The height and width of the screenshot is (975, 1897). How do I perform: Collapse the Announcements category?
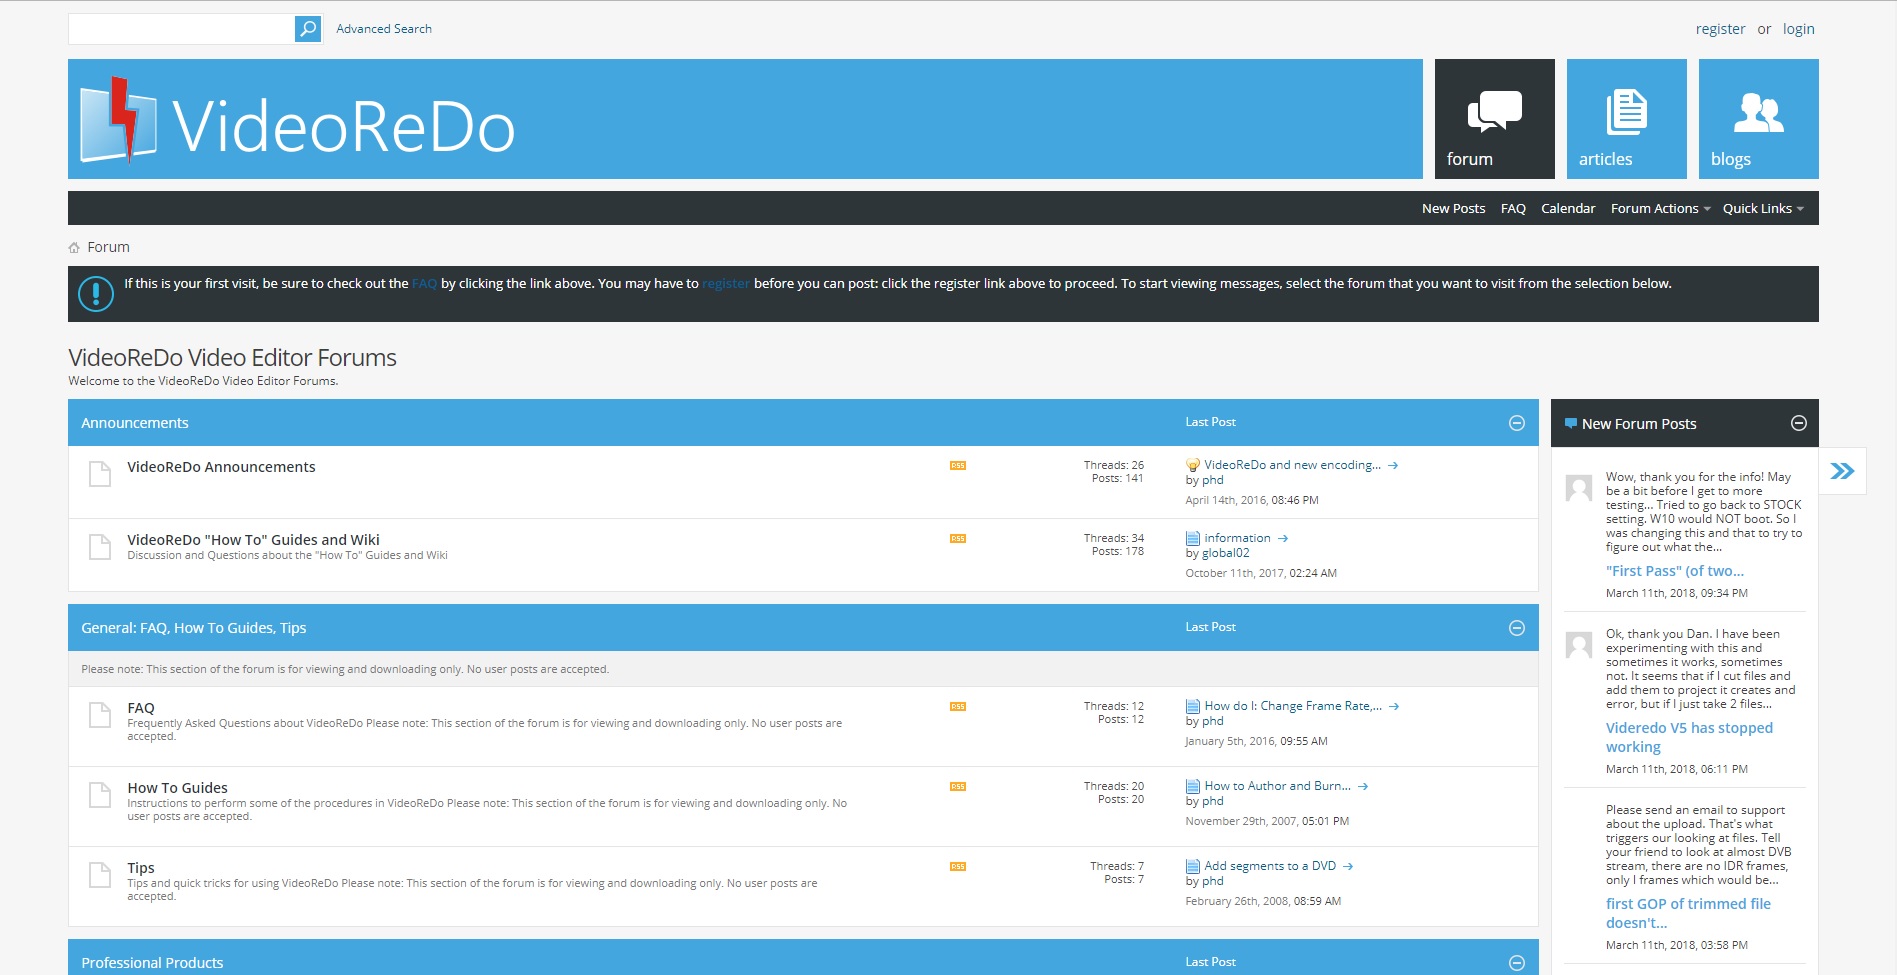coord(1517,423)
